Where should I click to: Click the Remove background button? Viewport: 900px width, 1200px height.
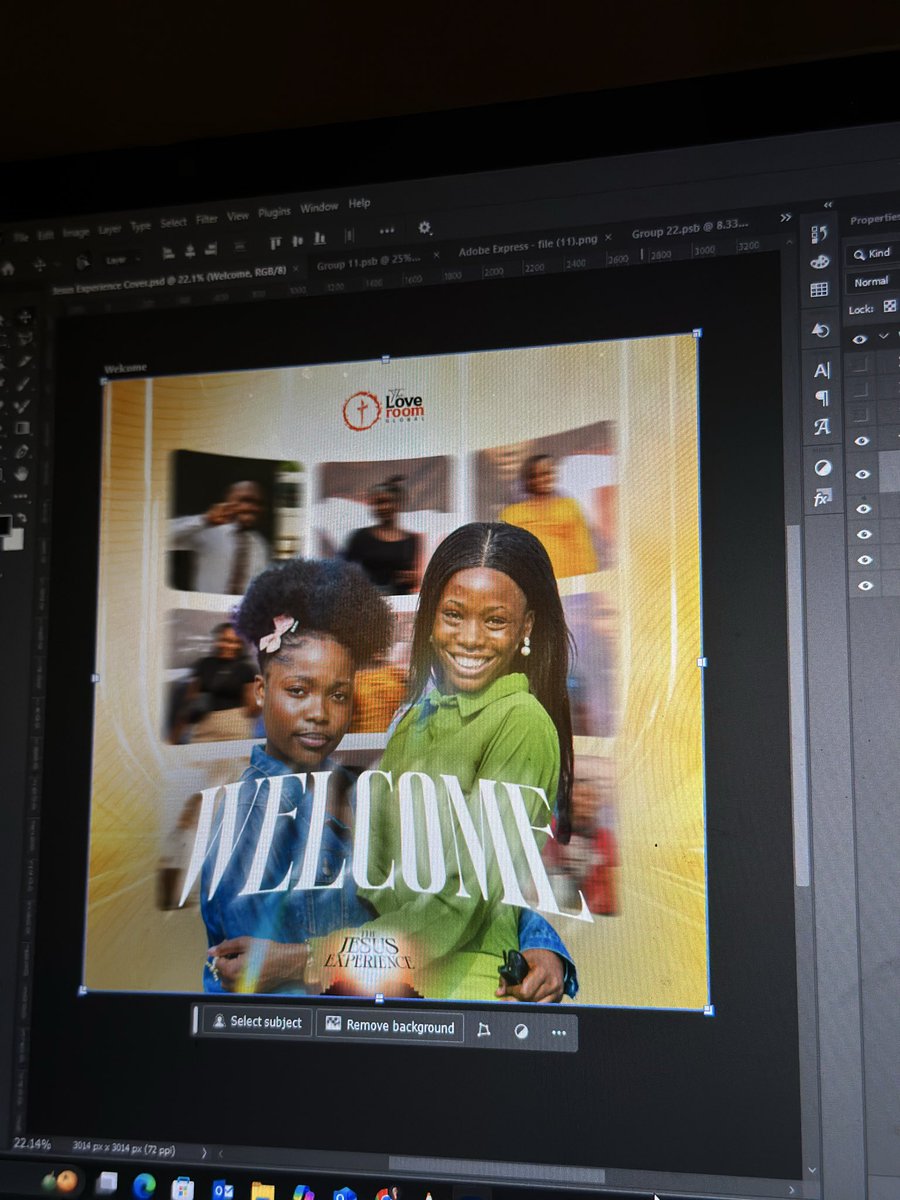click(x=390, y=1027)
